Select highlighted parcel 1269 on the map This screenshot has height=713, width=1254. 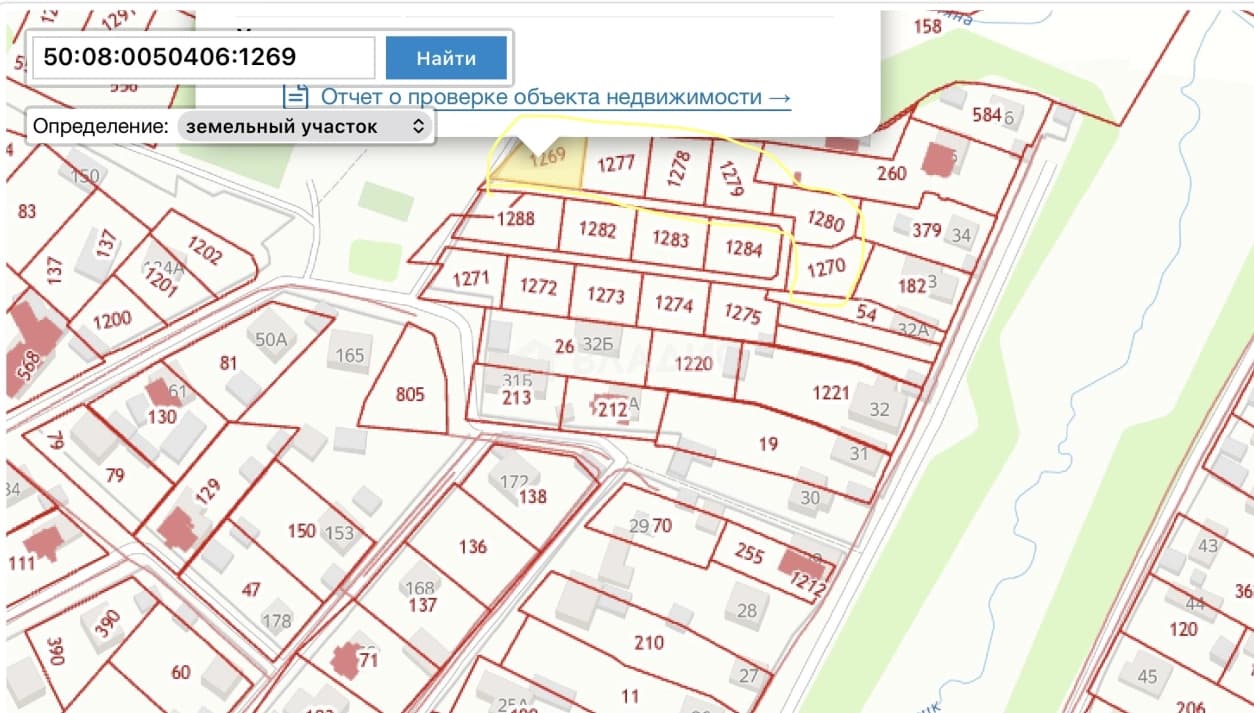(547, 156)
